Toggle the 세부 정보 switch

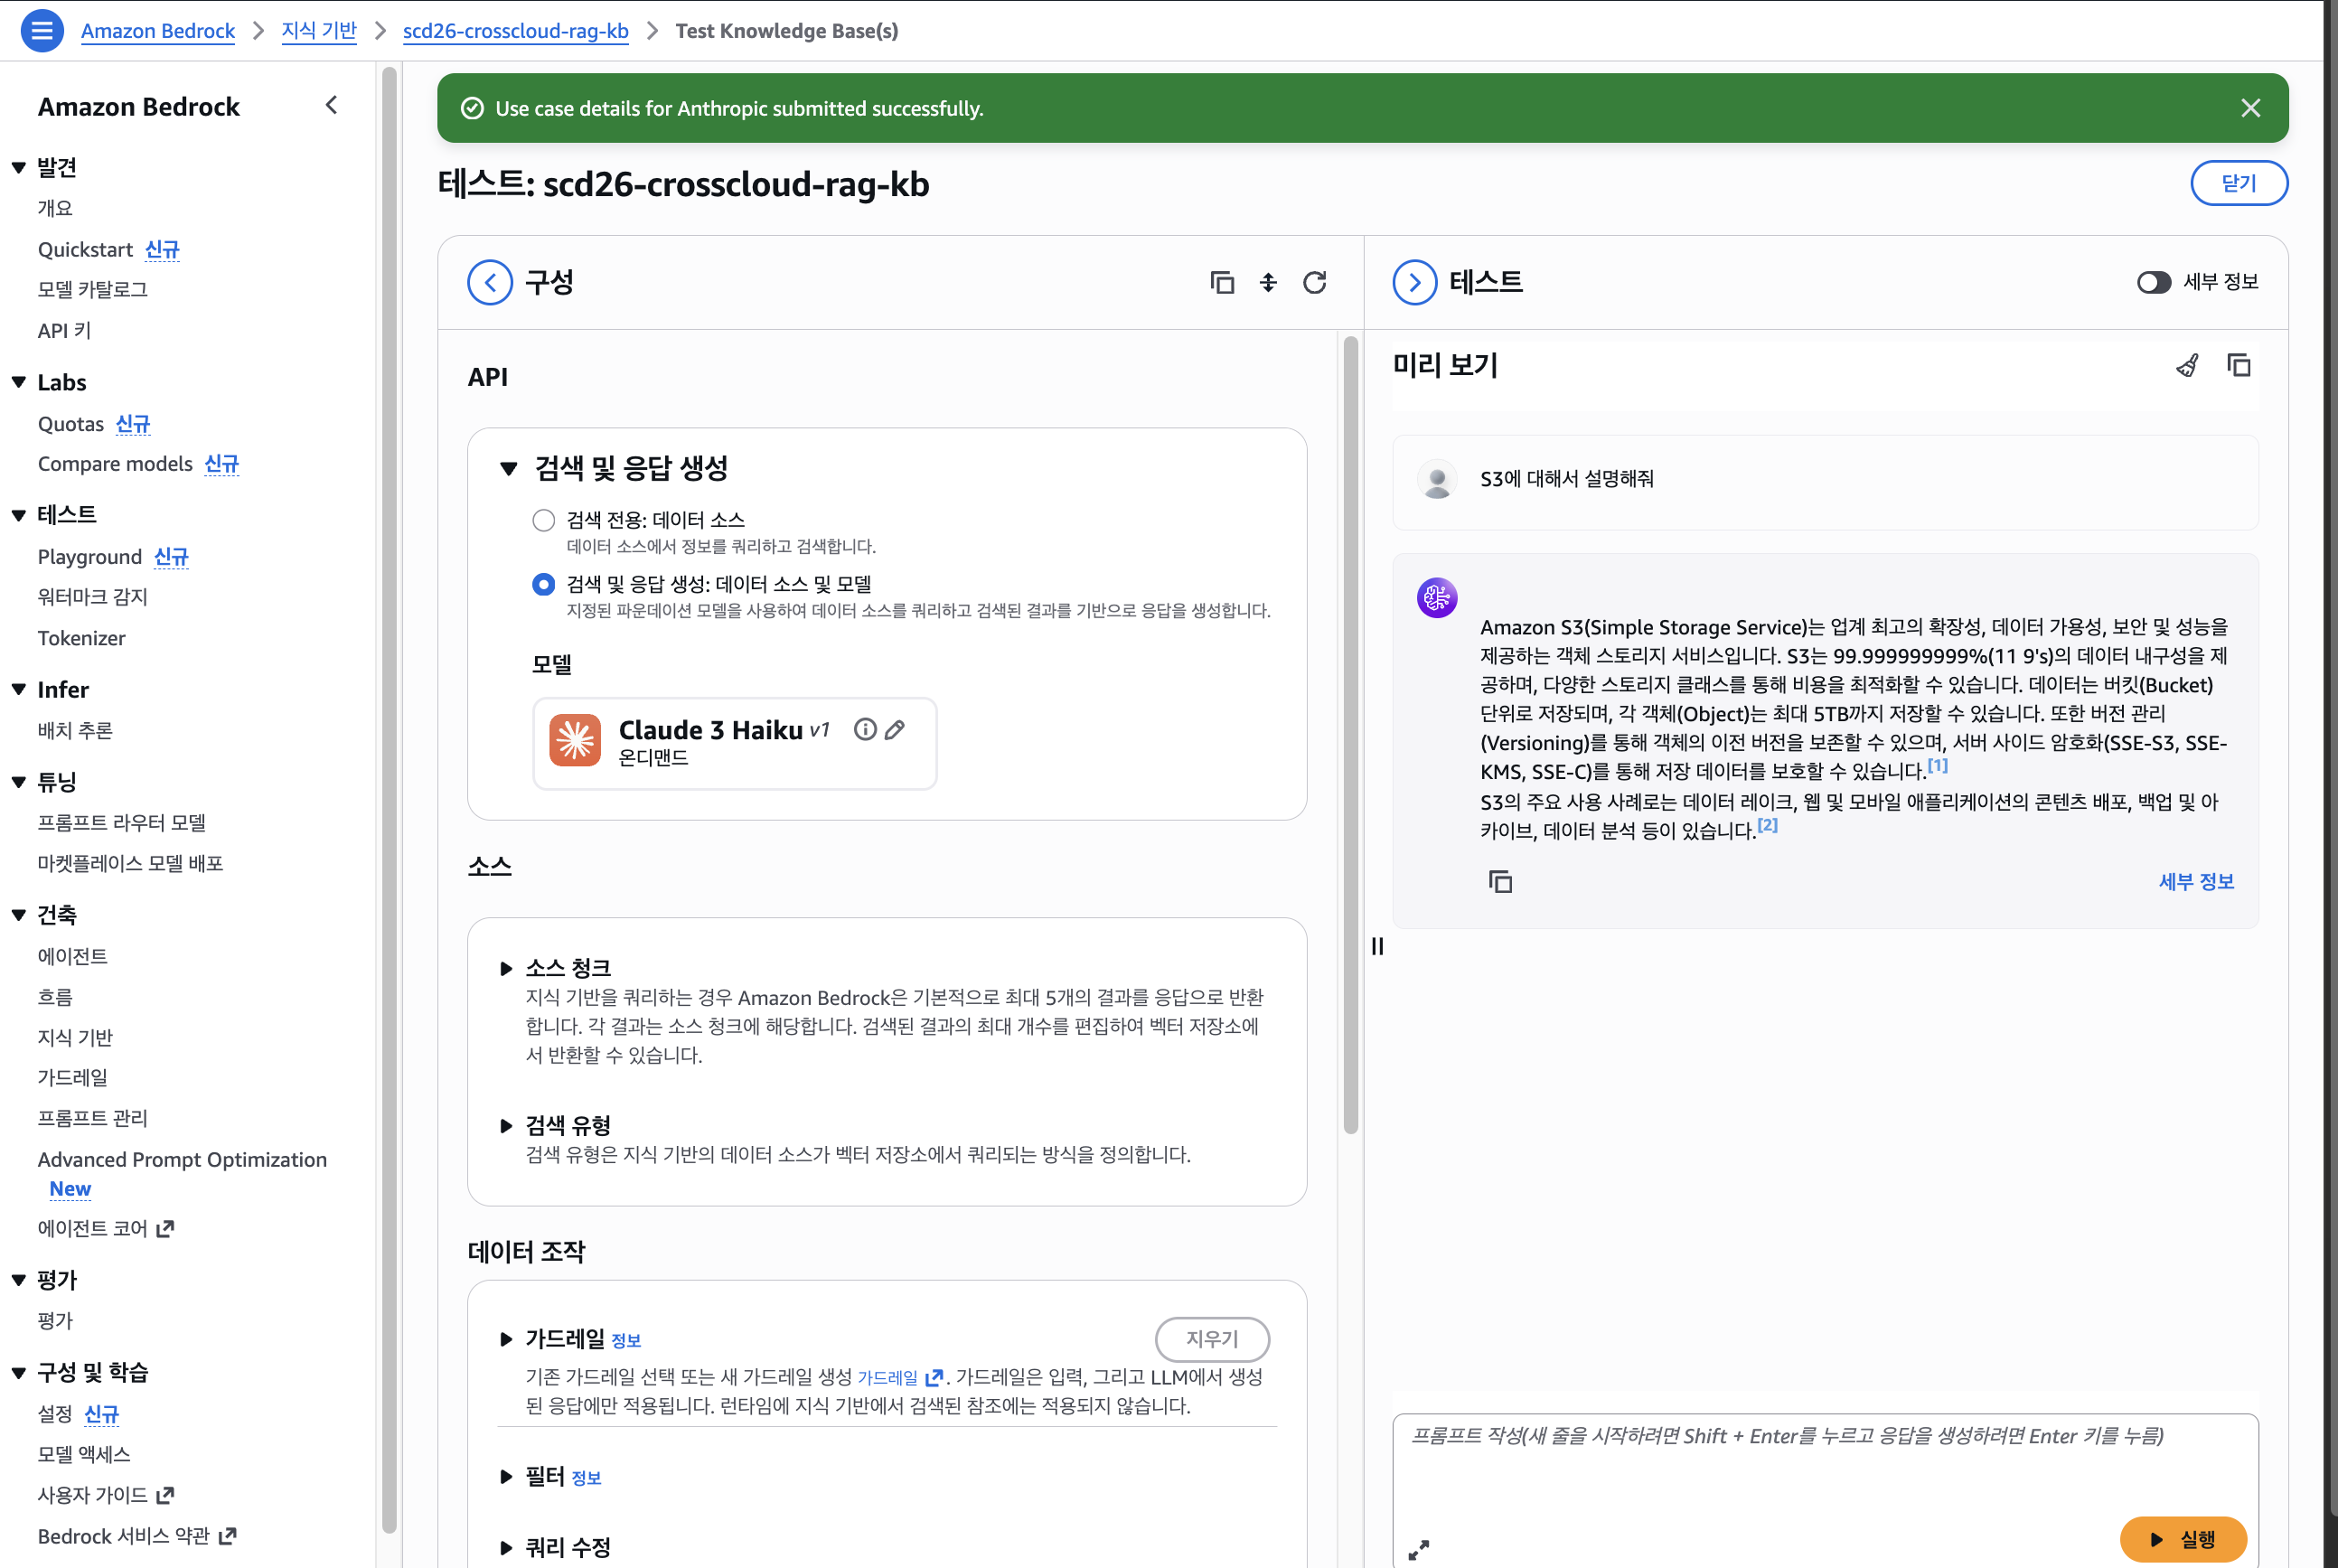click(x=2153, y=283)
